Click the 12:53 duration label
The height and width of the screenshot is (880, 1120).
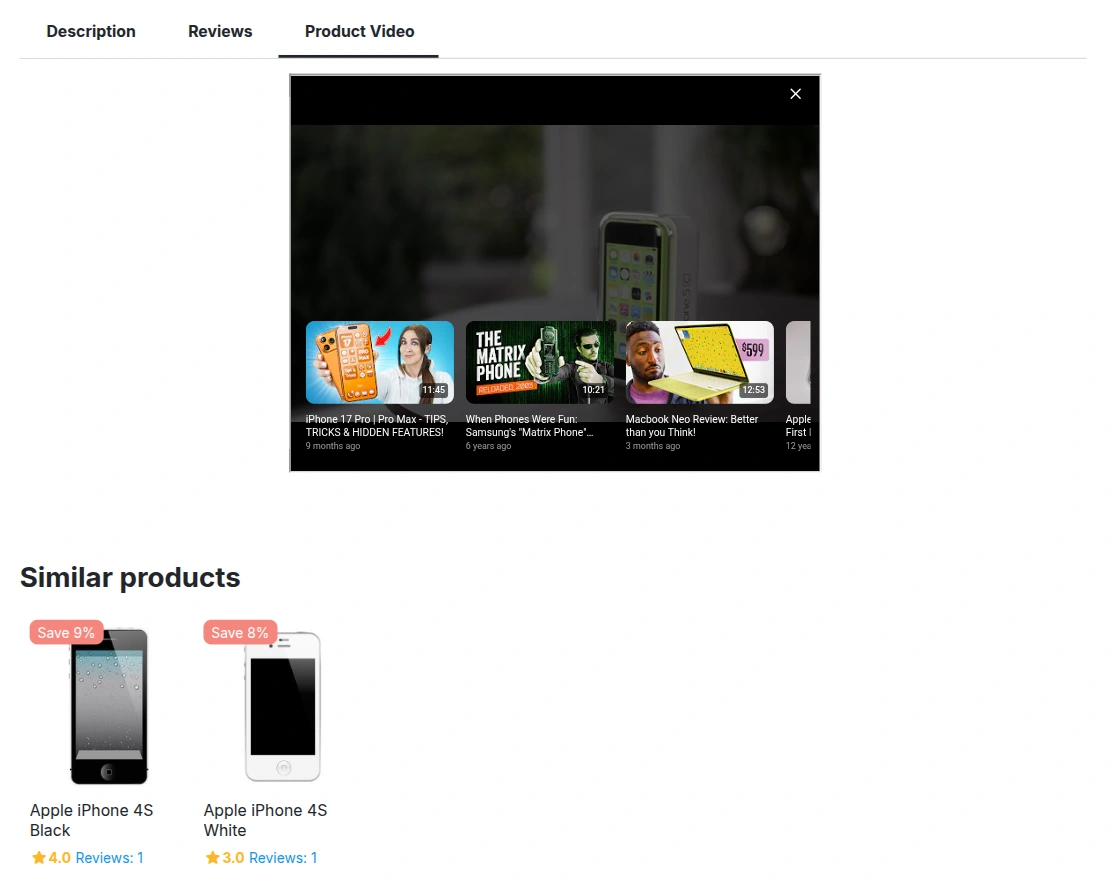tap(753, 390)
